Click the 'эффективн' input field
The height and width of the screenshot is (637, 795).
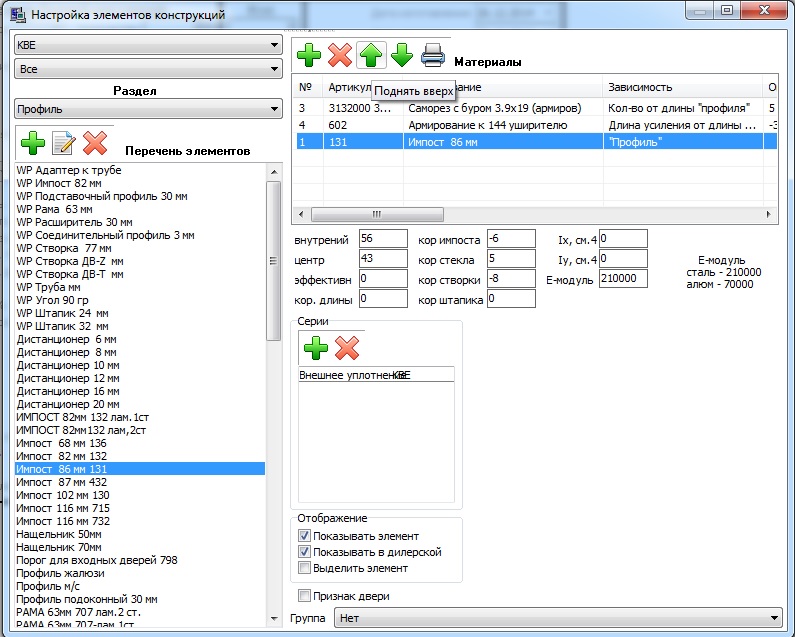(383, 278)
